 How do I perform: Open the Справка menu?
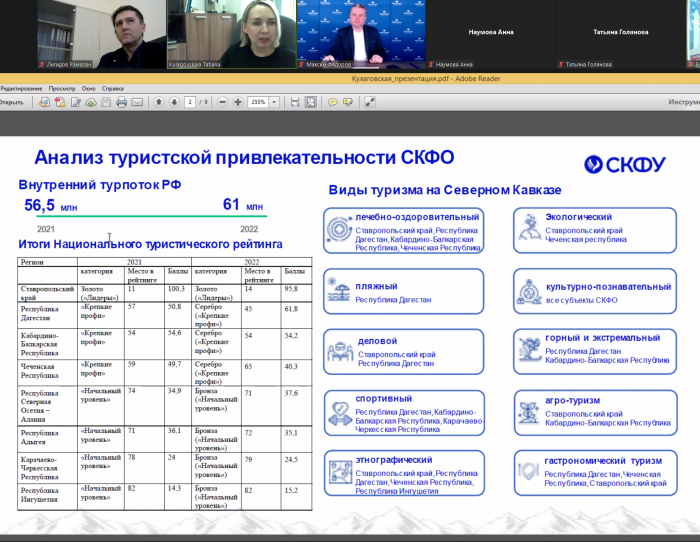[113, 88]
